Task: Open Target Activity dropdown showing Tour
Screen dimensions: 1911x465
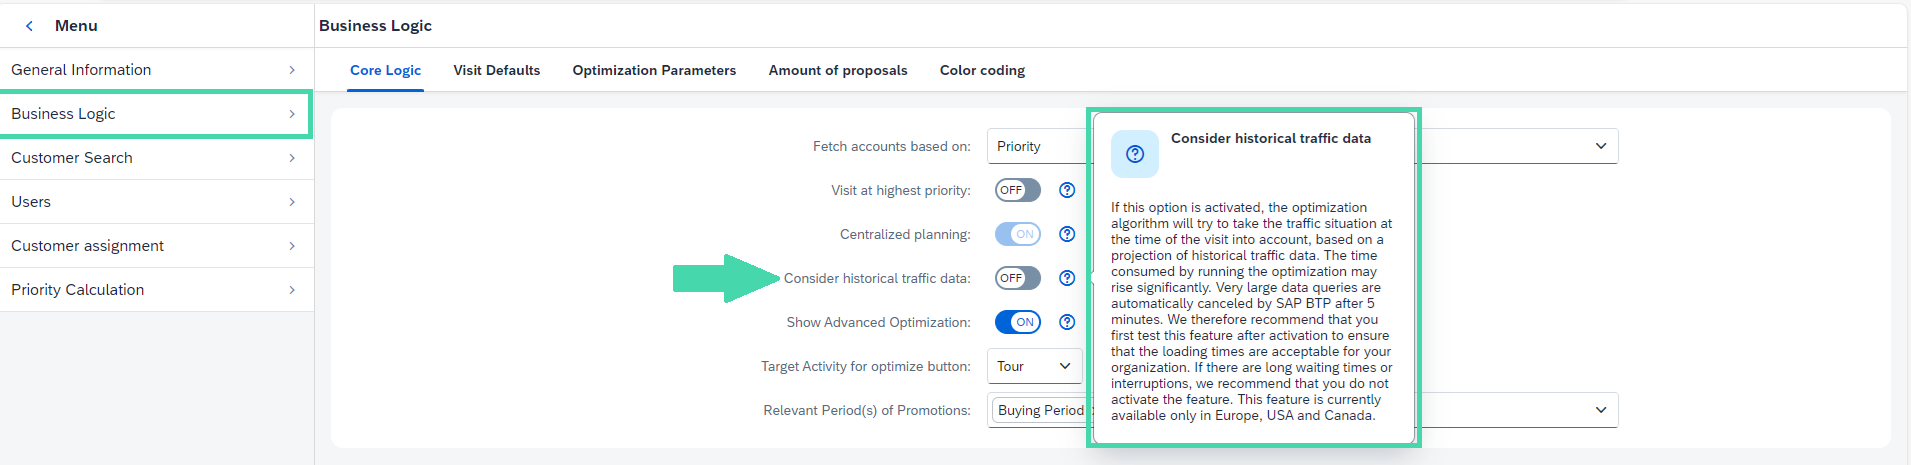Action: [x=1035, y=366]
